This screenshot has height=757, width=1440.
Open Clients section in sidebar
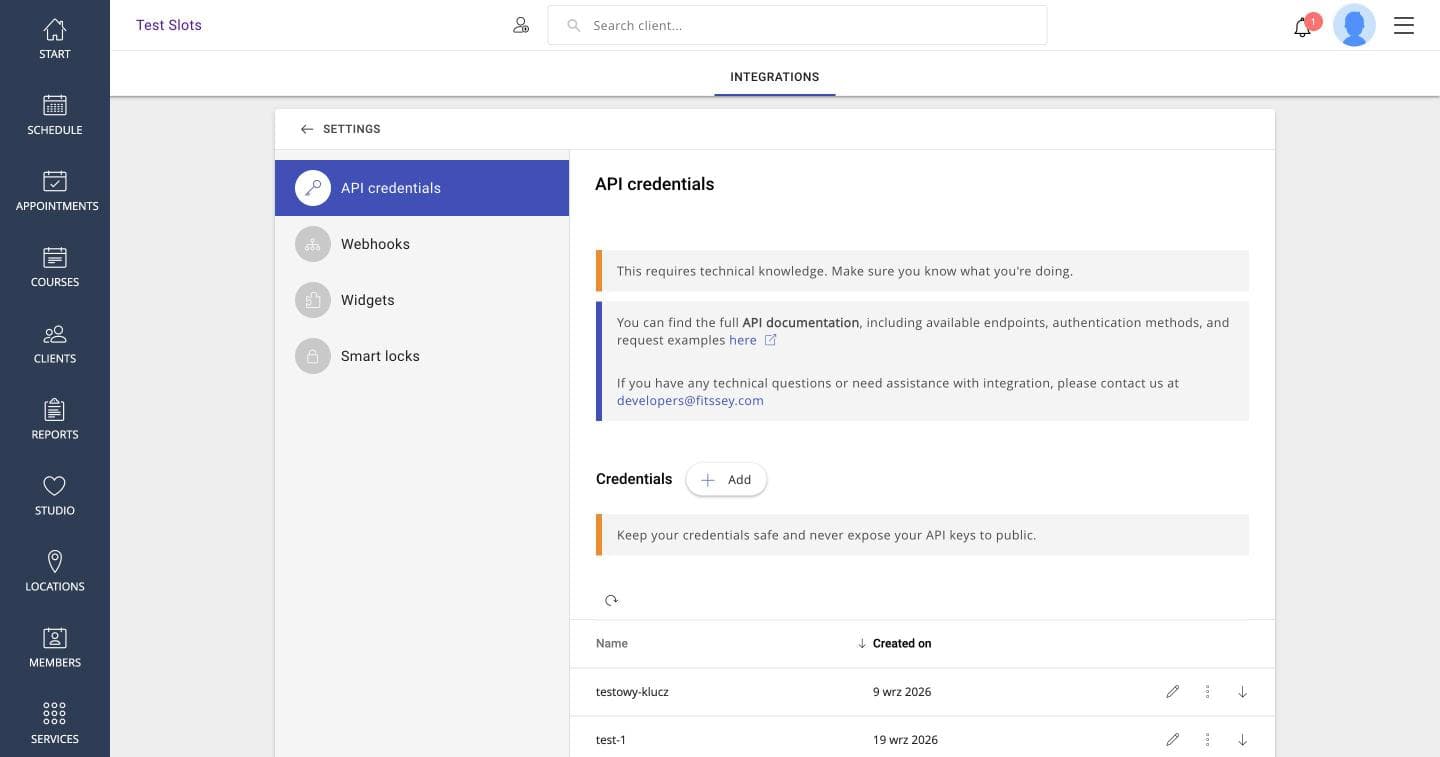(55, 343)
